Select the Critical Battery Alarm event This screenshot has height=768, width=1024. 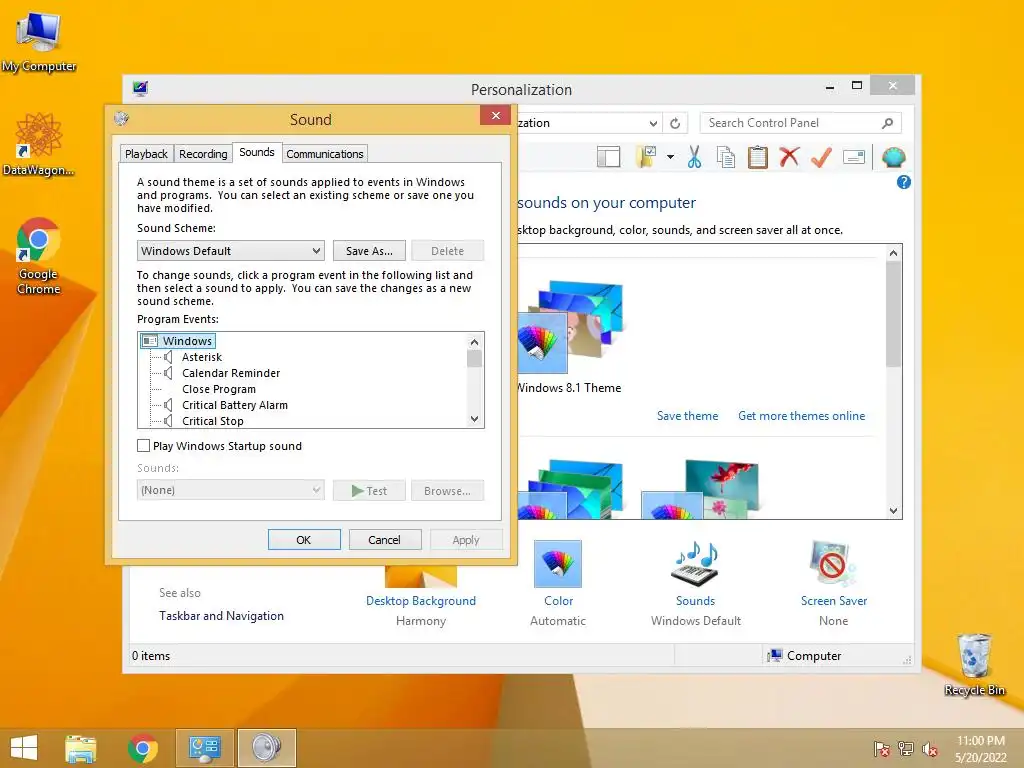[x=234, y=405]
